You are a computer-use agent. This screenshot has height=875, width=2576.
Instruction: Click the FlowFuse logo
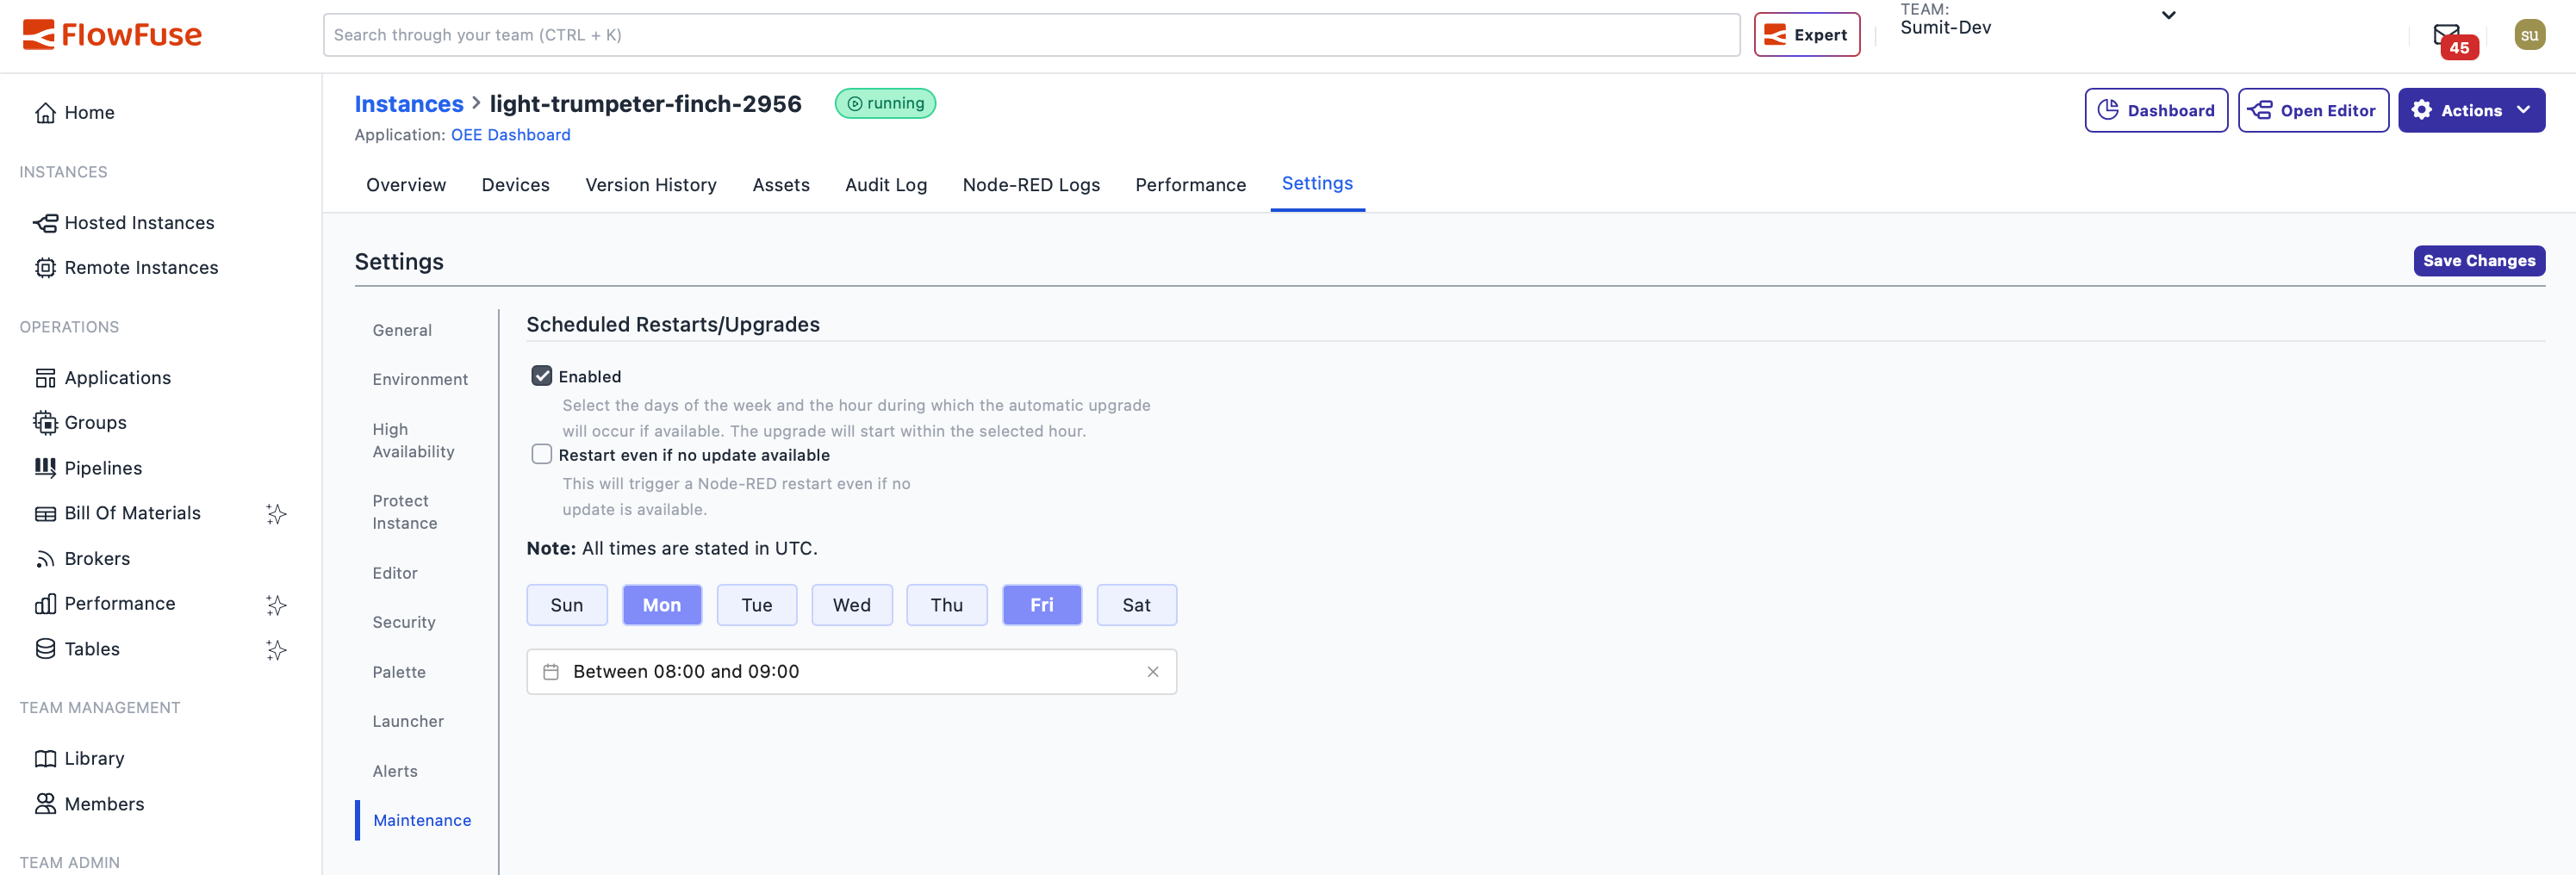pyautogui.click(x=110, y=33)
